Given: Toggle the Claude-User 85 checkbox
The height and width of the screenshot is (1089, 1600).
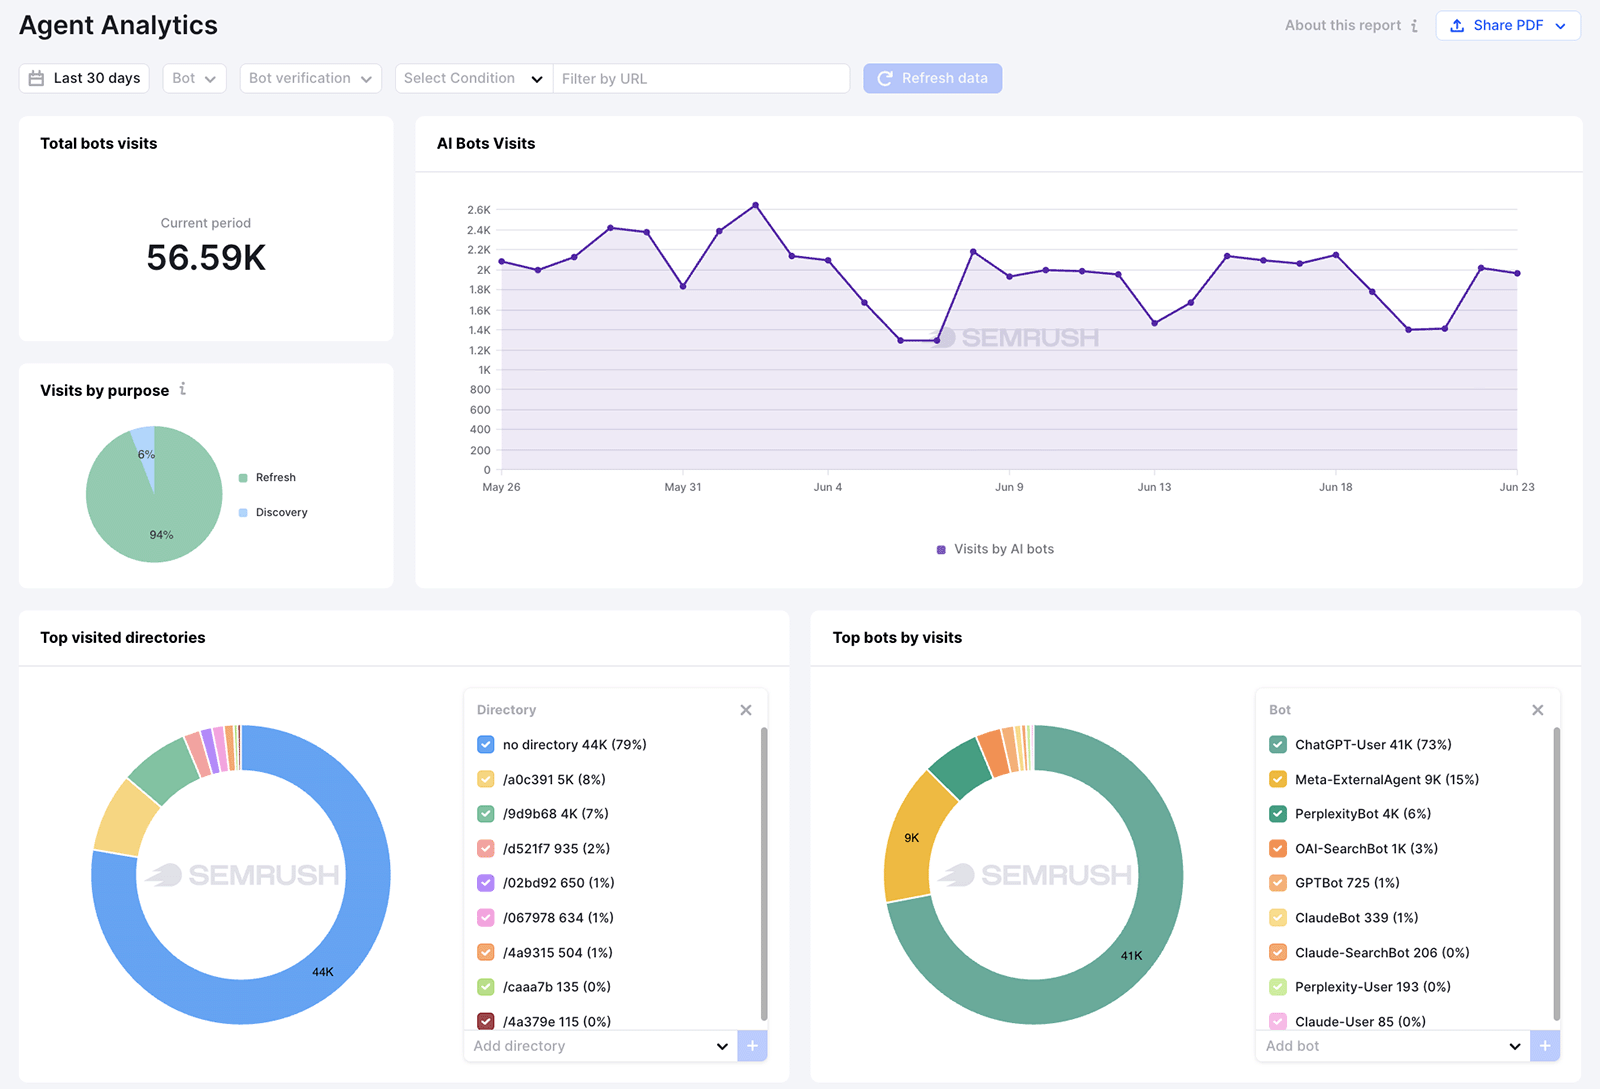Looking at the screenshot, I should point(1278,1021).
